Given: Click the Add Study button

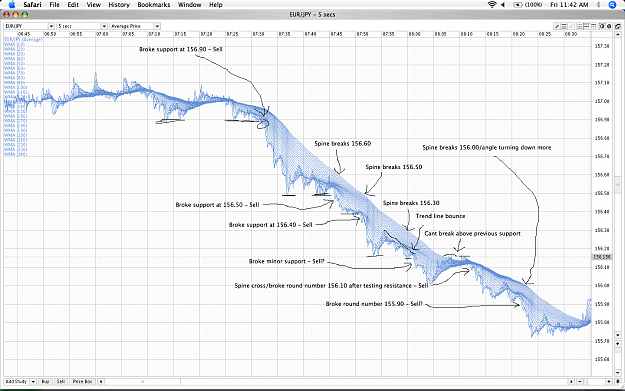Looking at the screenshot, I should click(16, 381).
